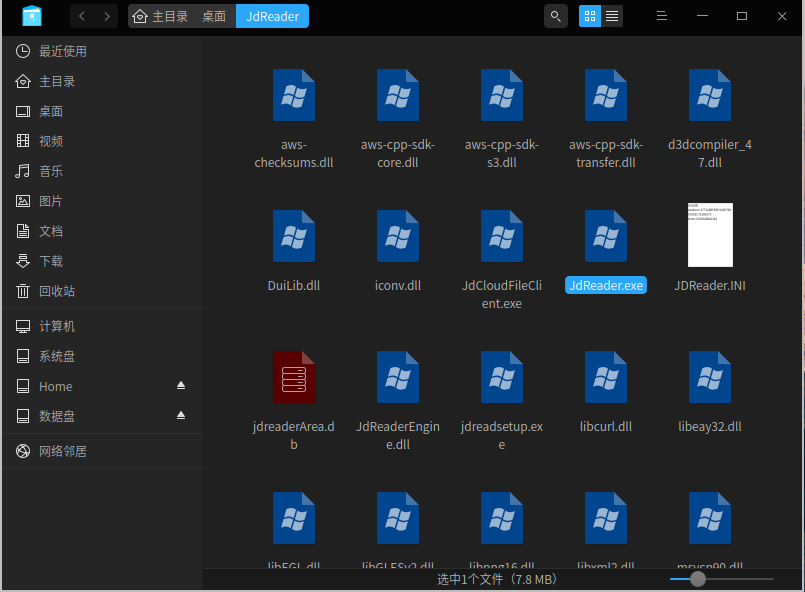Click the JdReader.exe highlighted filename label

(x=606, y=285)
